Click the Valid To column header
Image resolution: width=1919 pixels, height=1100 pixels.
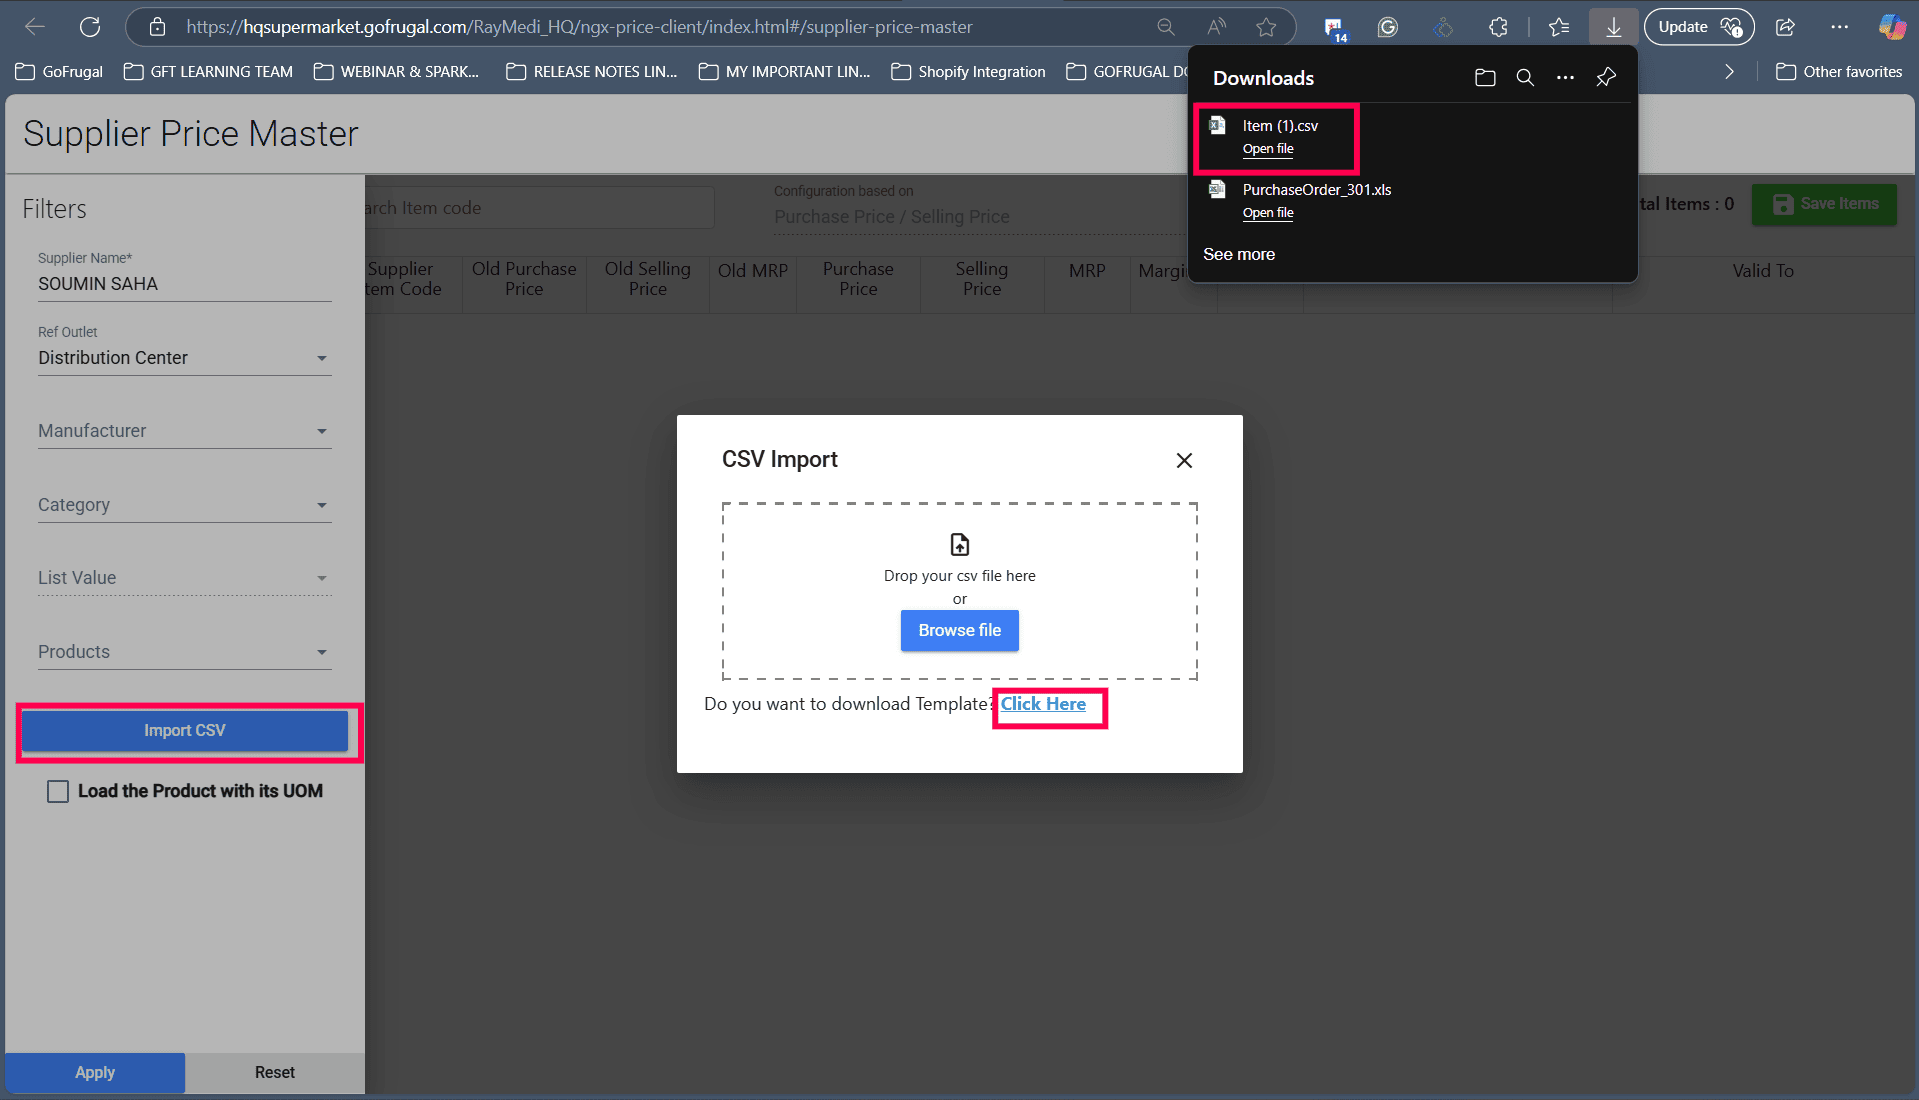coord(1763,271)
